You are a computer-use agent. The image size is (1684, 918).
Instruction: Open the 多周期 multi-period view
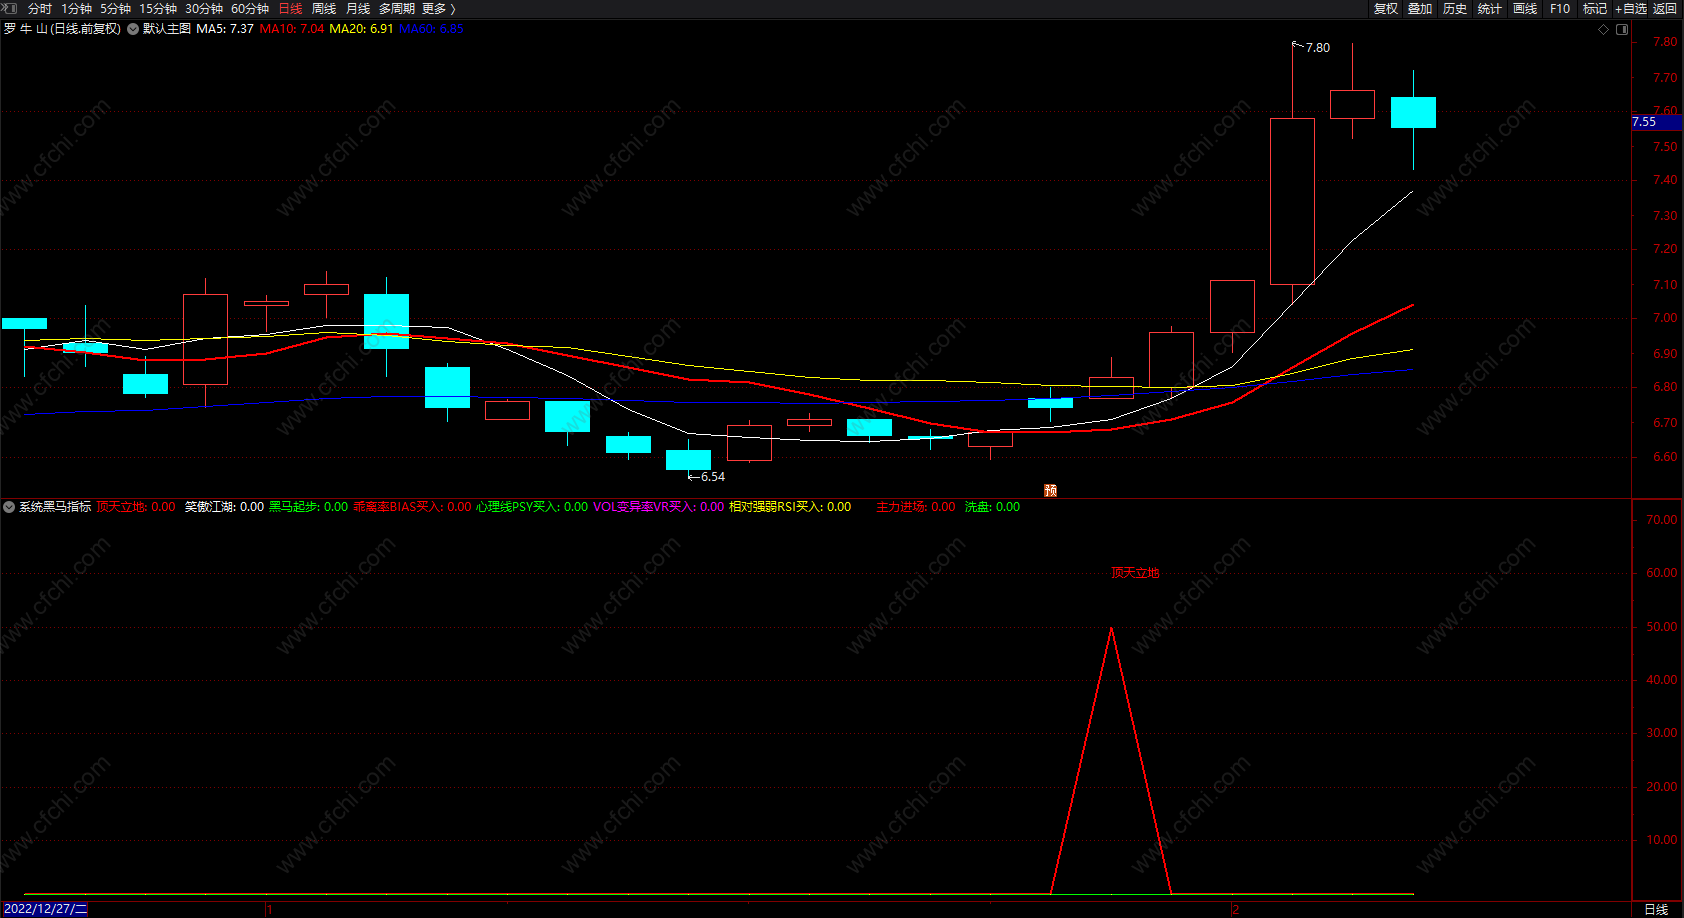point(397,9)
